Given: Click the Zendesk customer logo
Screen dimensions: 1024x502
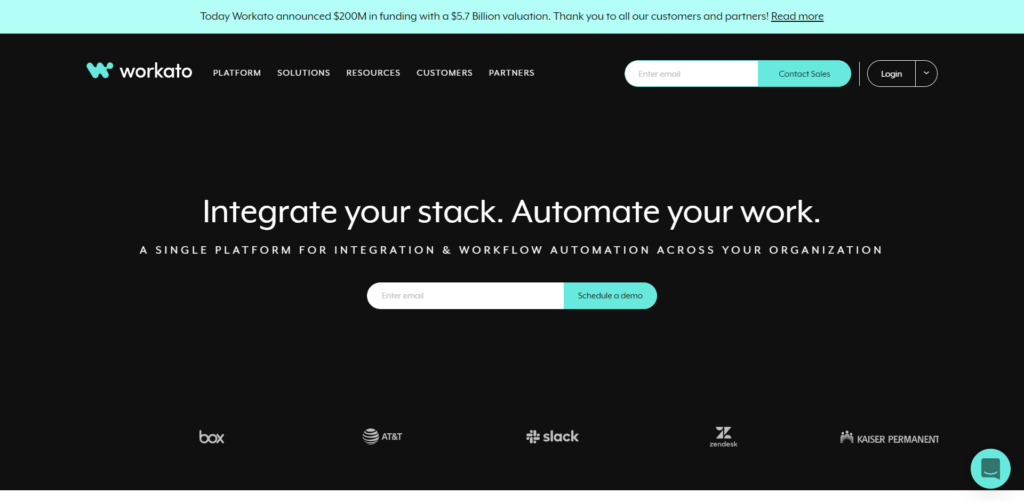Looking at the screenshot, I should 723,437.
